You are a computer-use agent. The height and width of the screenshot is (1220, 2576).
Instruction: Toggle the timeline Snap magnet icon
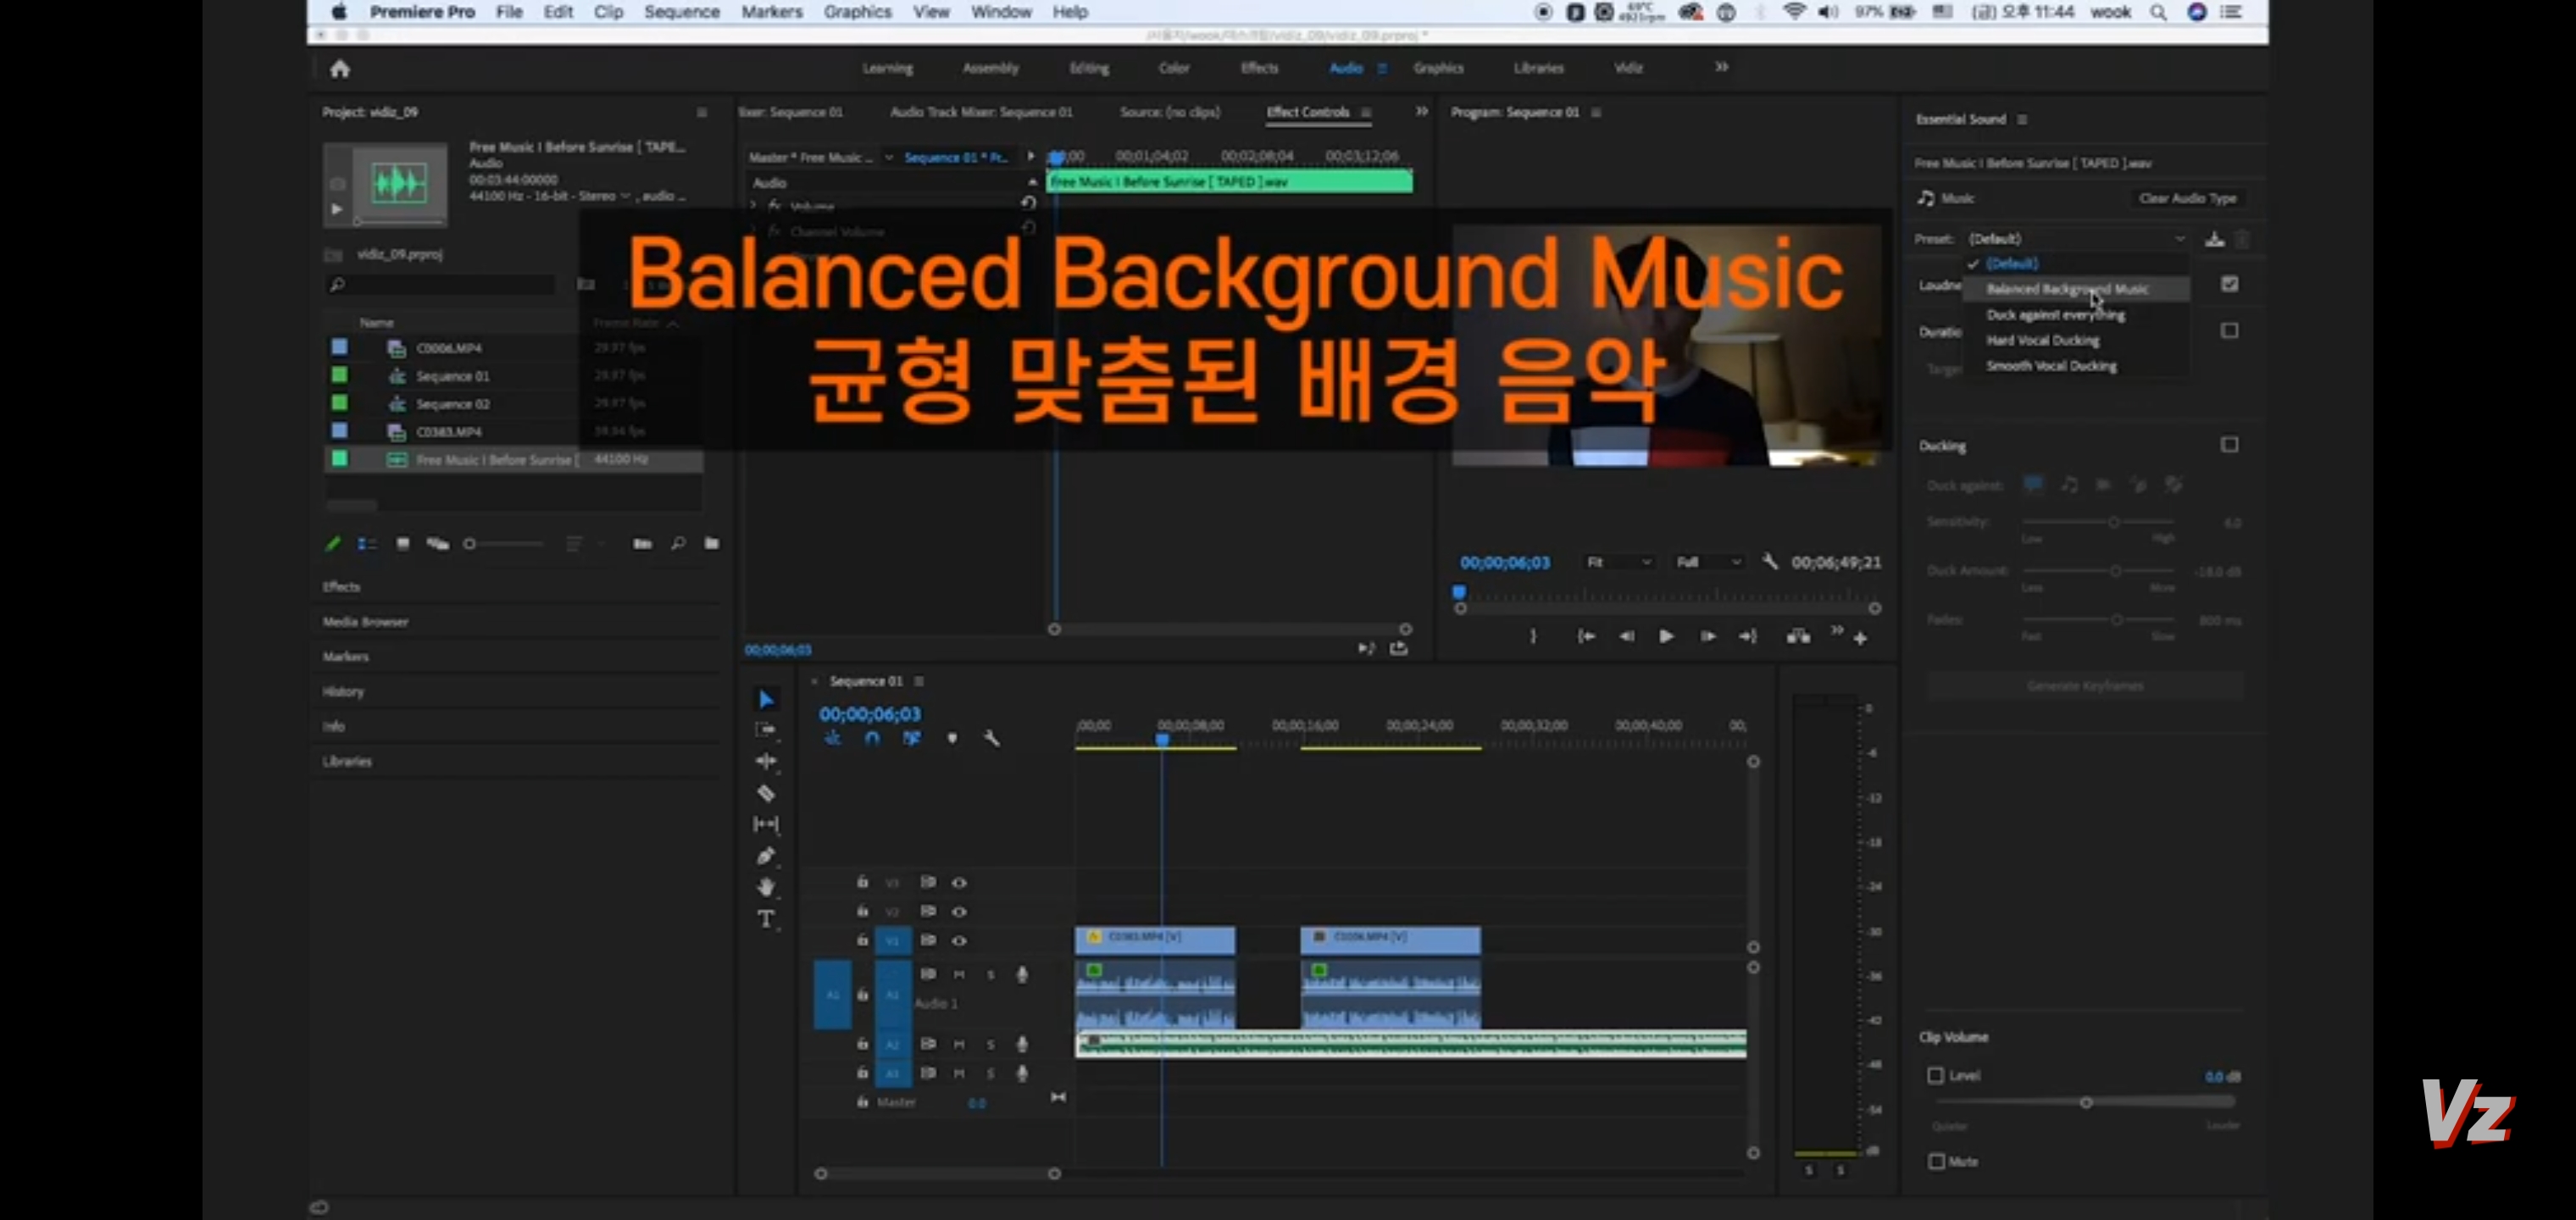click(x=872, y=738)
